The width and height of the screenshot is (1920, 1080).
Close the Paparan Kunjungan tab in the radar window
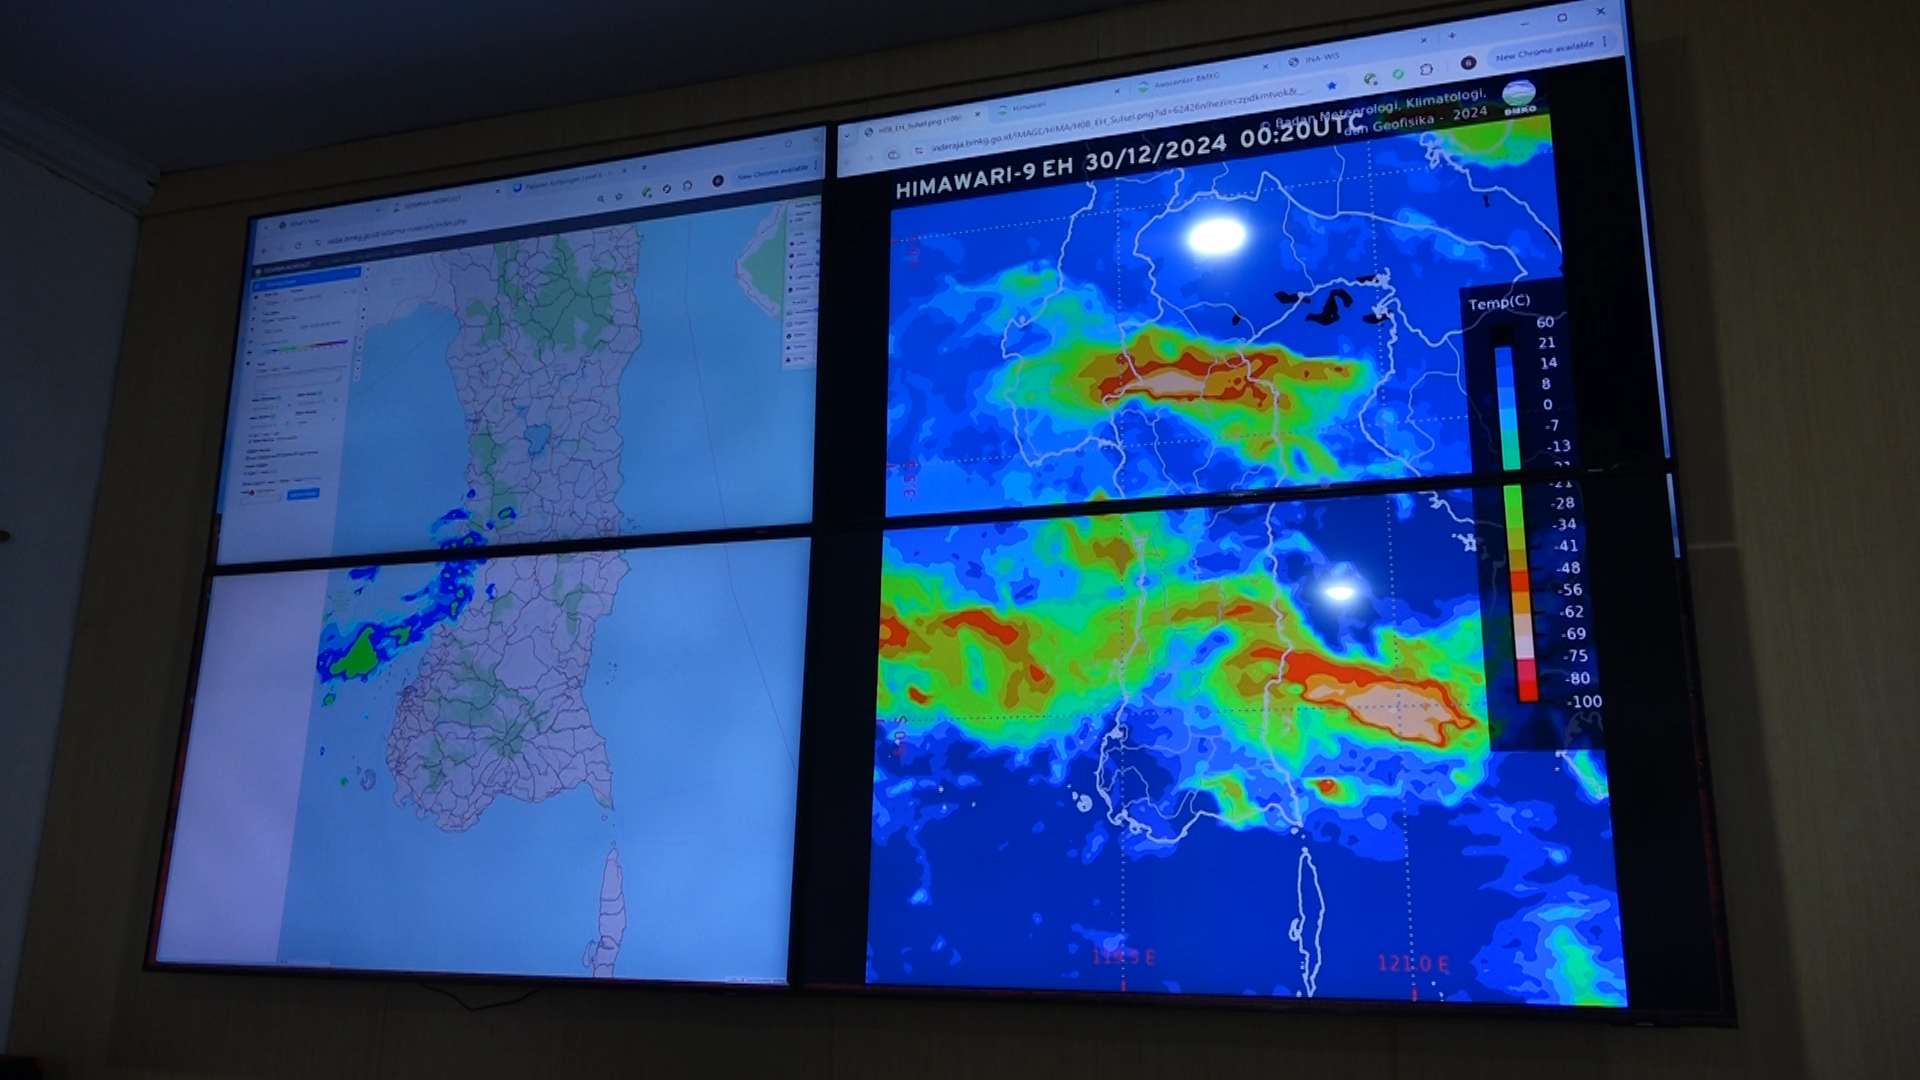click(624, 170)
